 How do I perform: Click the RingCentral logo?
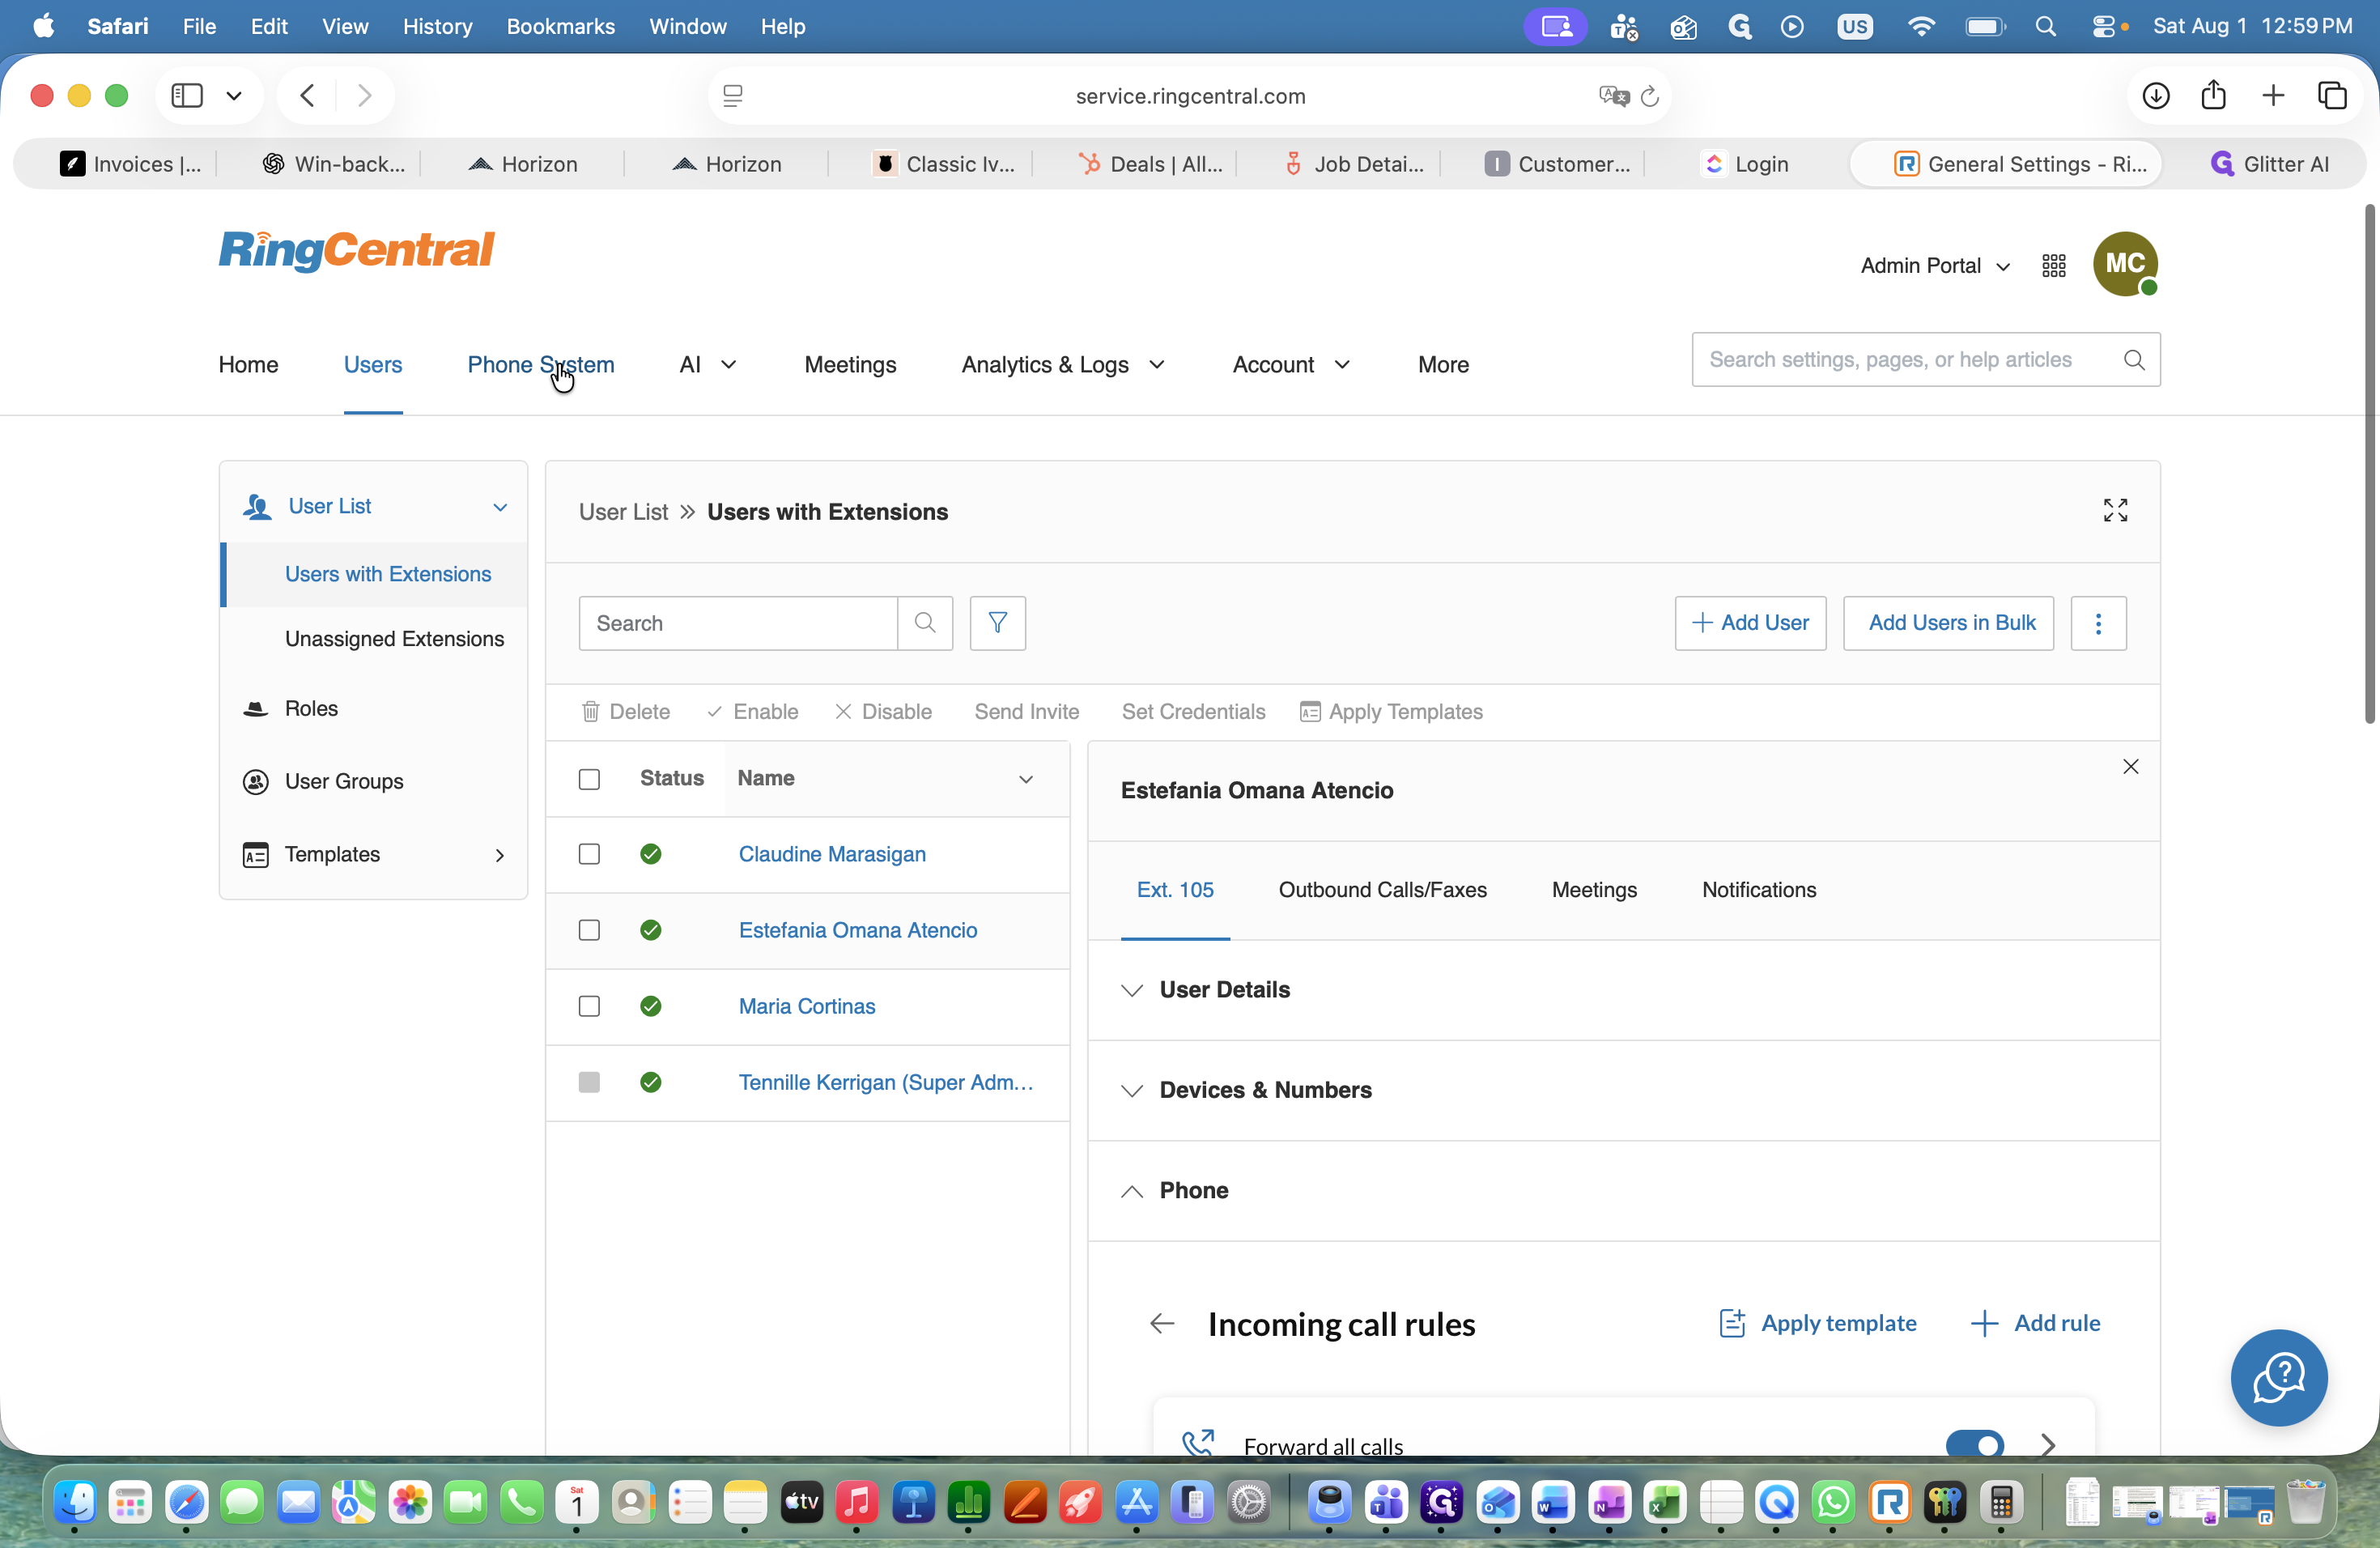point(357,250)
